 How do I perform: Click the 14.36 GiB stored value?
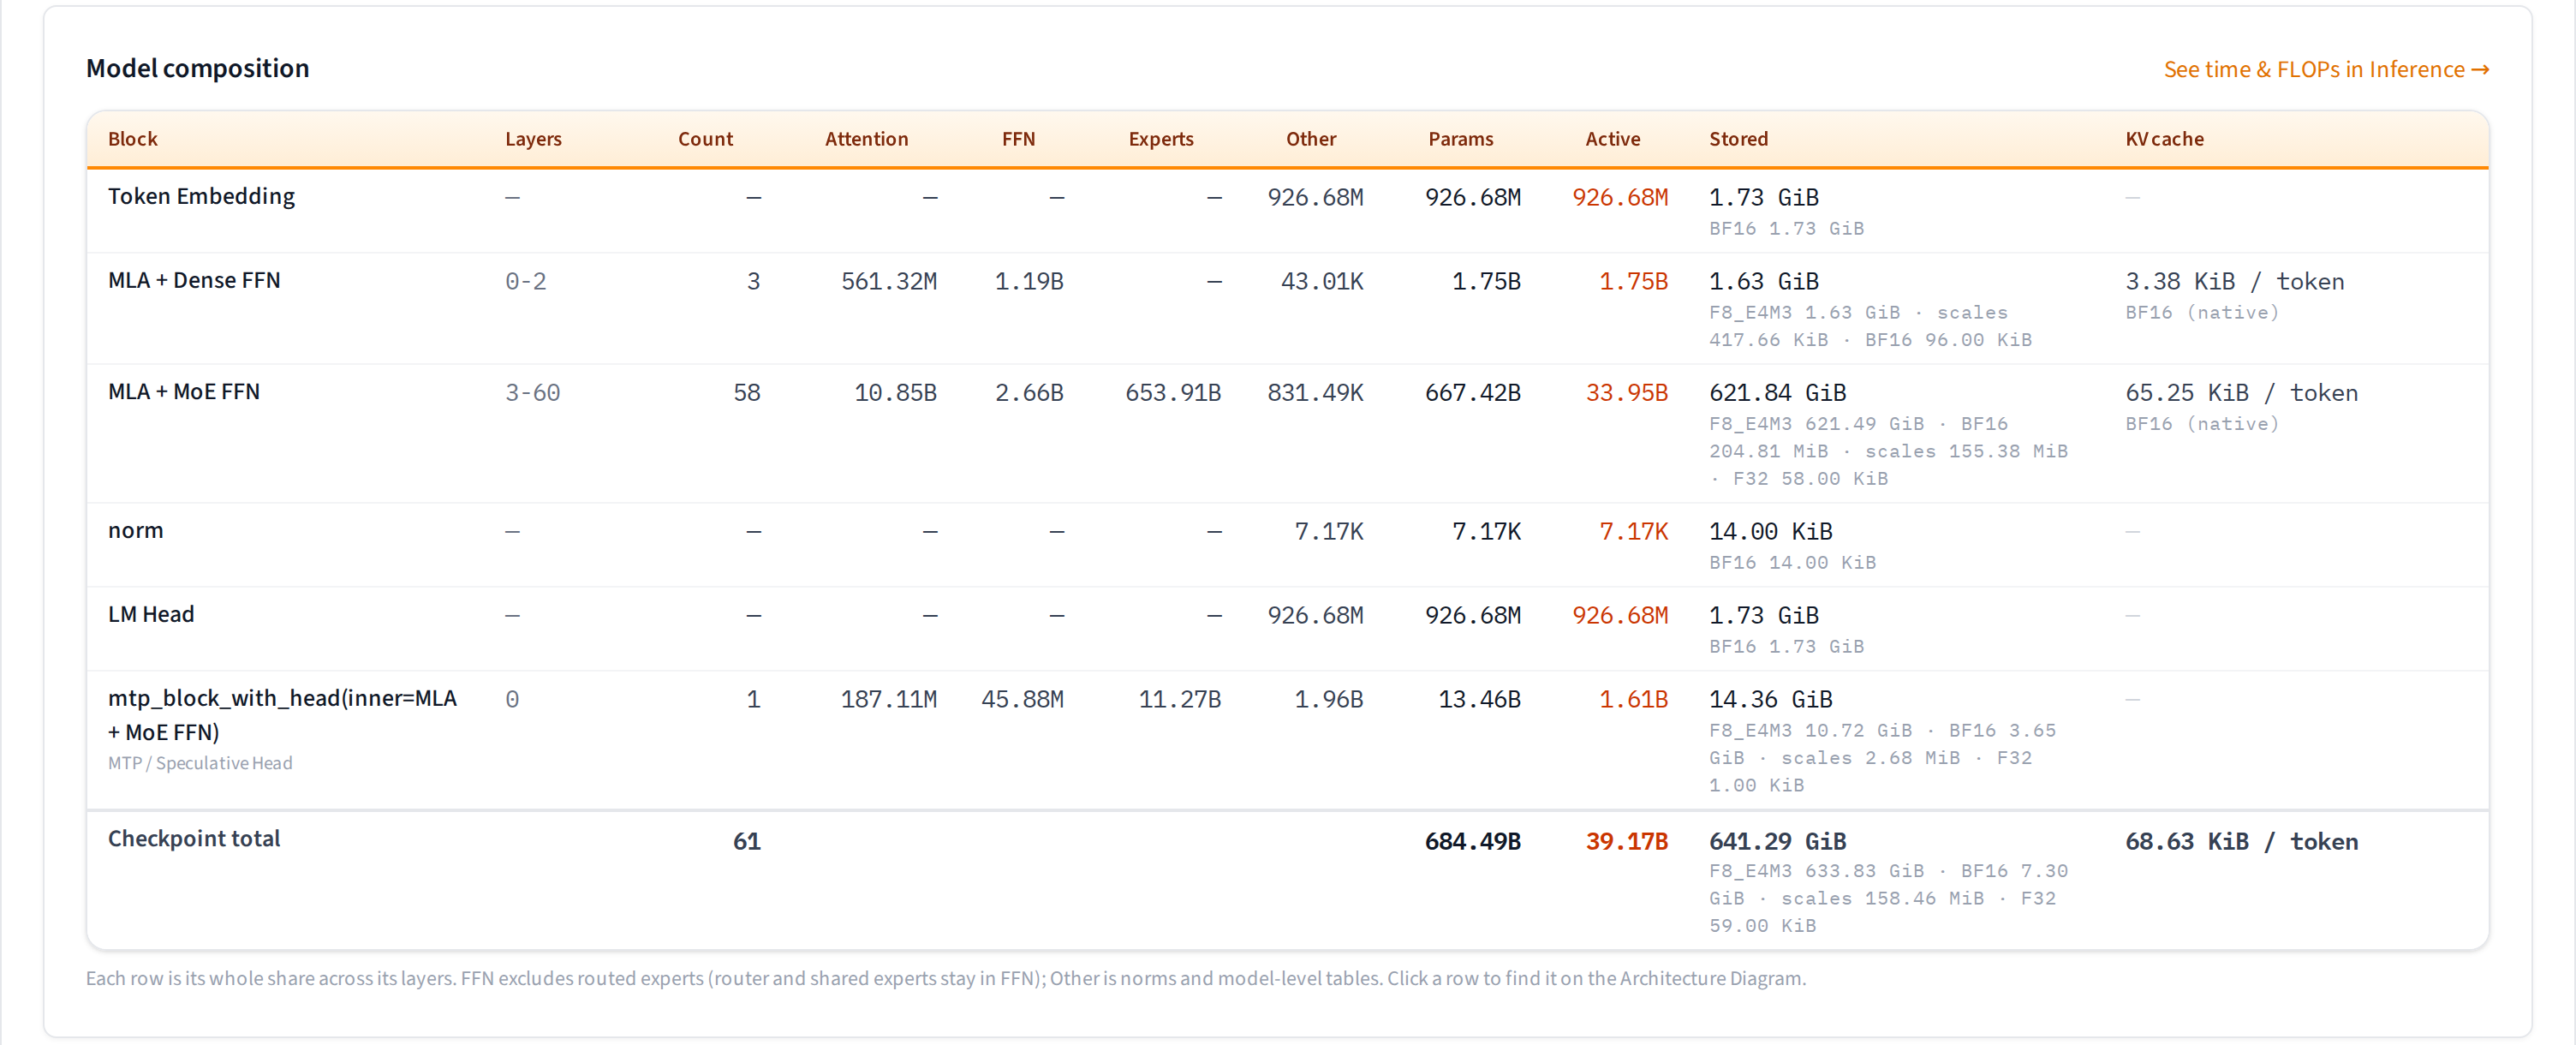pos(1770,699)
